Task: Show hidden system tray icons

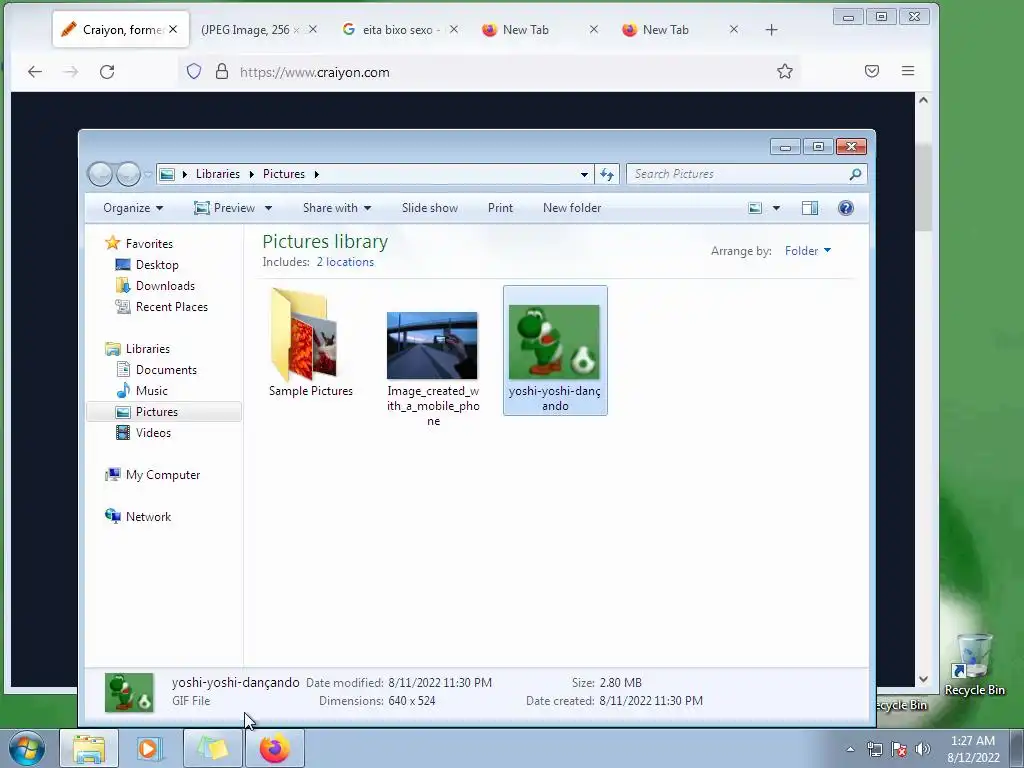Action: click(x=850, y=749)
